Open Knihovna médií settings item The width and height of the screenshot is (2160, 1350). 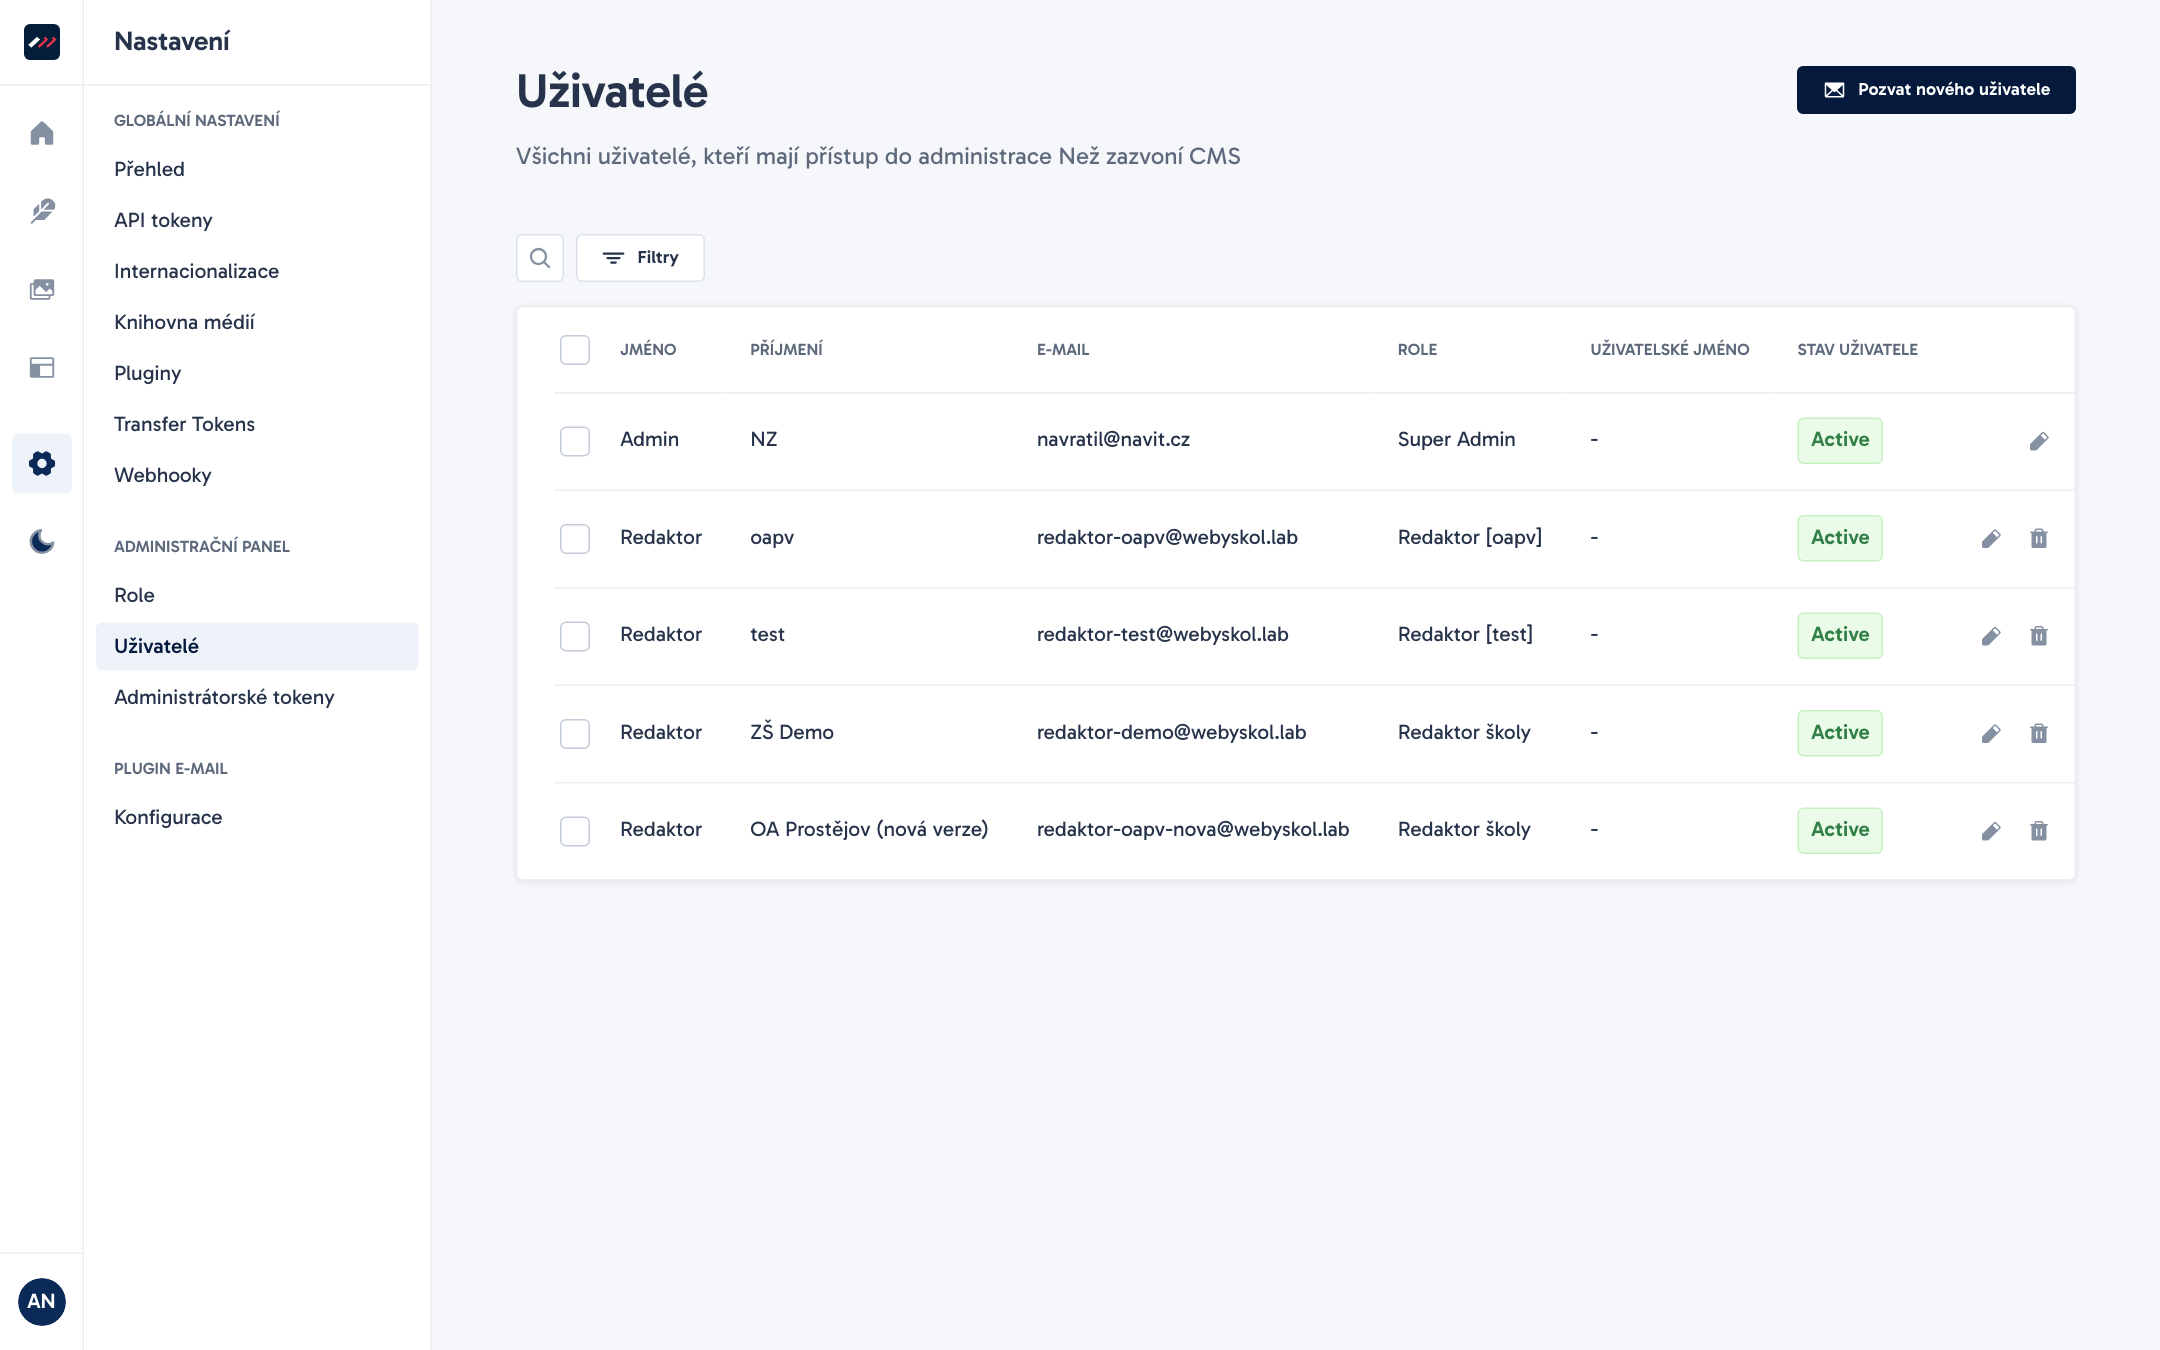pyautogui.click(x=257, y=322)
